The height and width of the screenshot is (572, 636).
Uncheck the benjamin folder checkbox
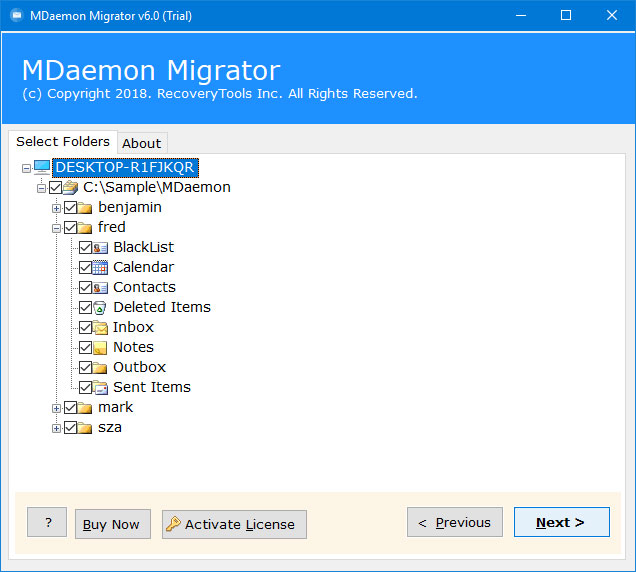pyautogui.click(x=71, y=208)
